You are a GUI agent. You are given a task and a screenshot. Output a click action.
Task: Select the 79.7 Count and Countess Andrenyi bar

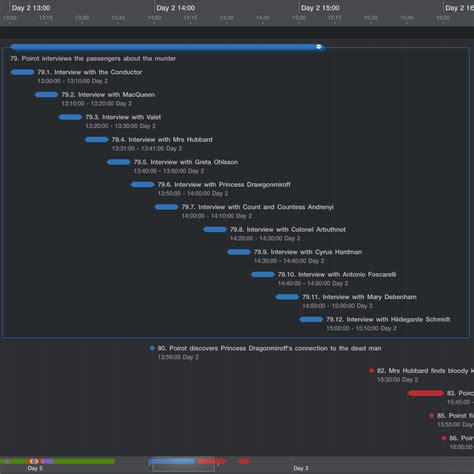[167, 207]
